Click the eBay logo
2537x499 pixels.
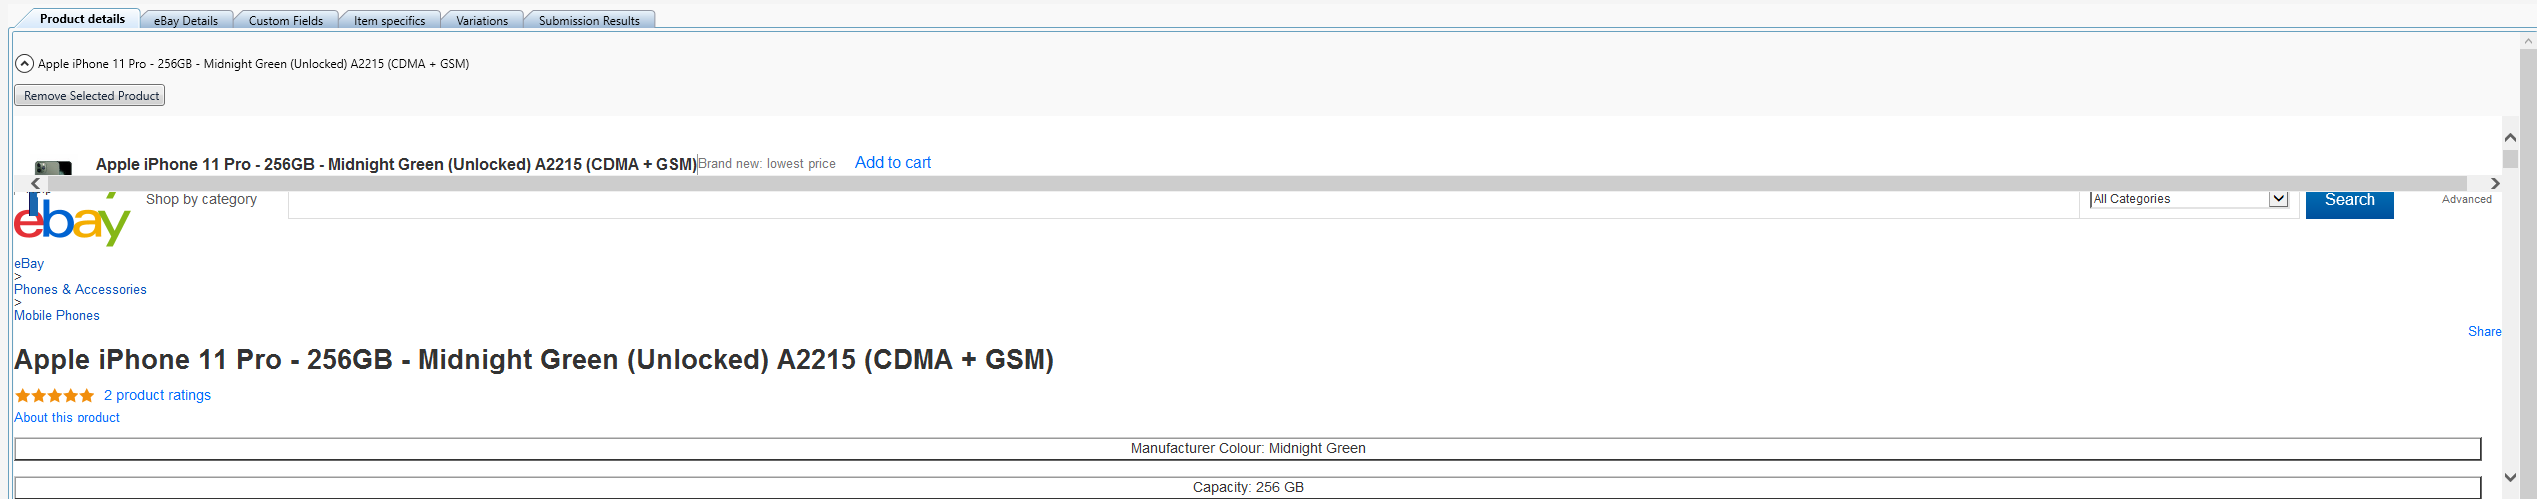[72, 219]
